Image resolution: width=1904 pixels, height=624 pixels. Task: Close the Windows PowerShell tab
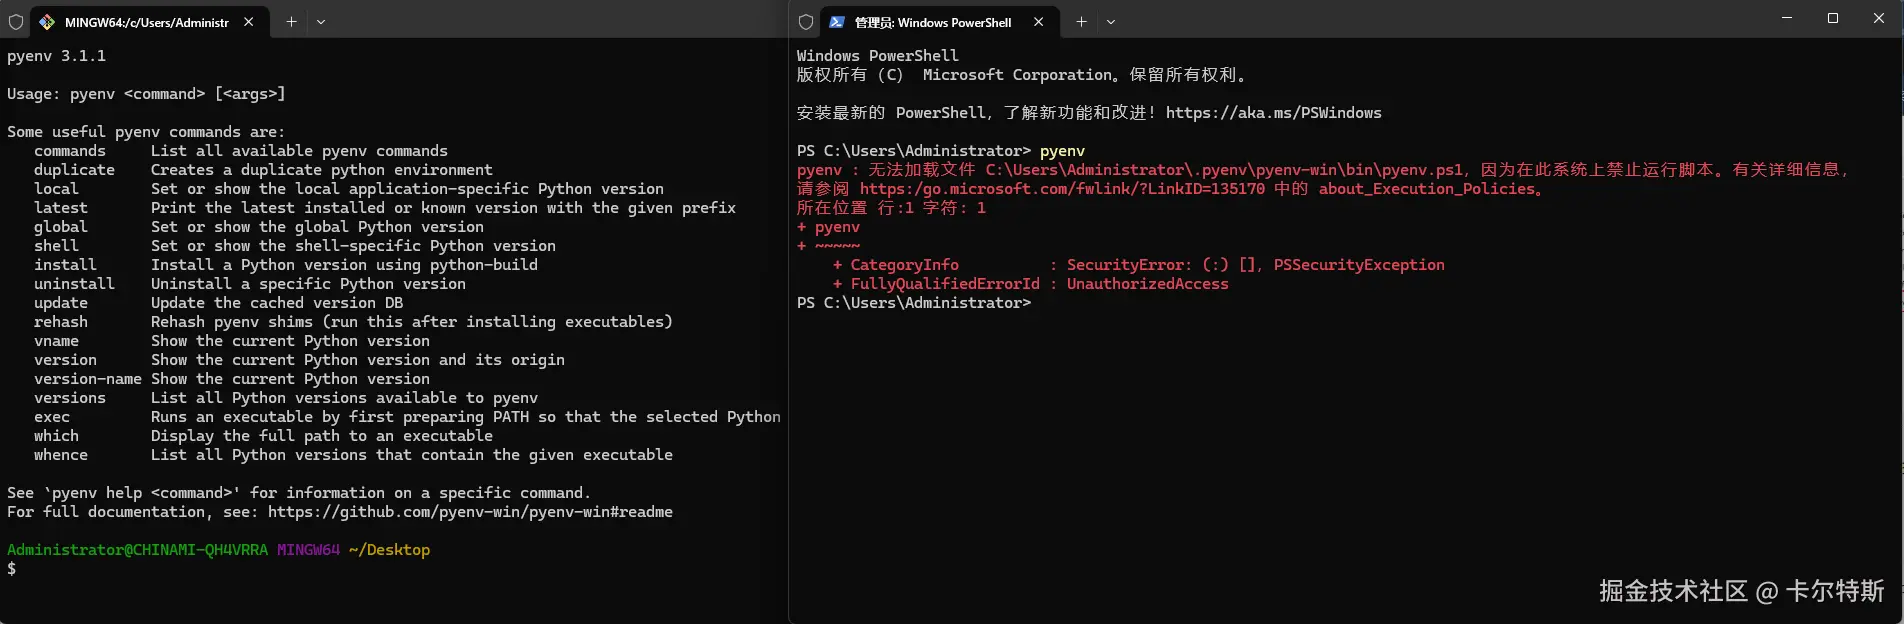coord(1039,22)
